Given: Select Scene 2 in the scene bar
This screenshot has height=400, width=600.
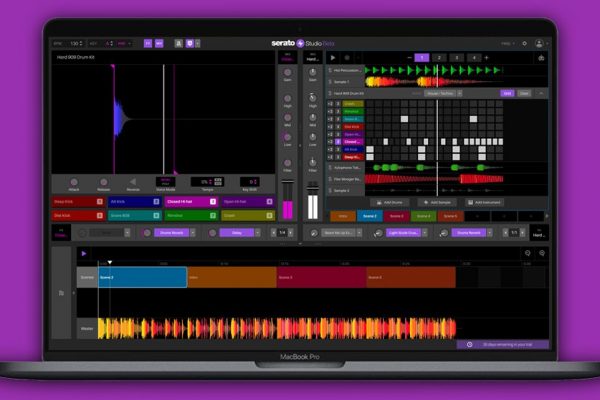Looking at the screenshot, I should (370, 216).
